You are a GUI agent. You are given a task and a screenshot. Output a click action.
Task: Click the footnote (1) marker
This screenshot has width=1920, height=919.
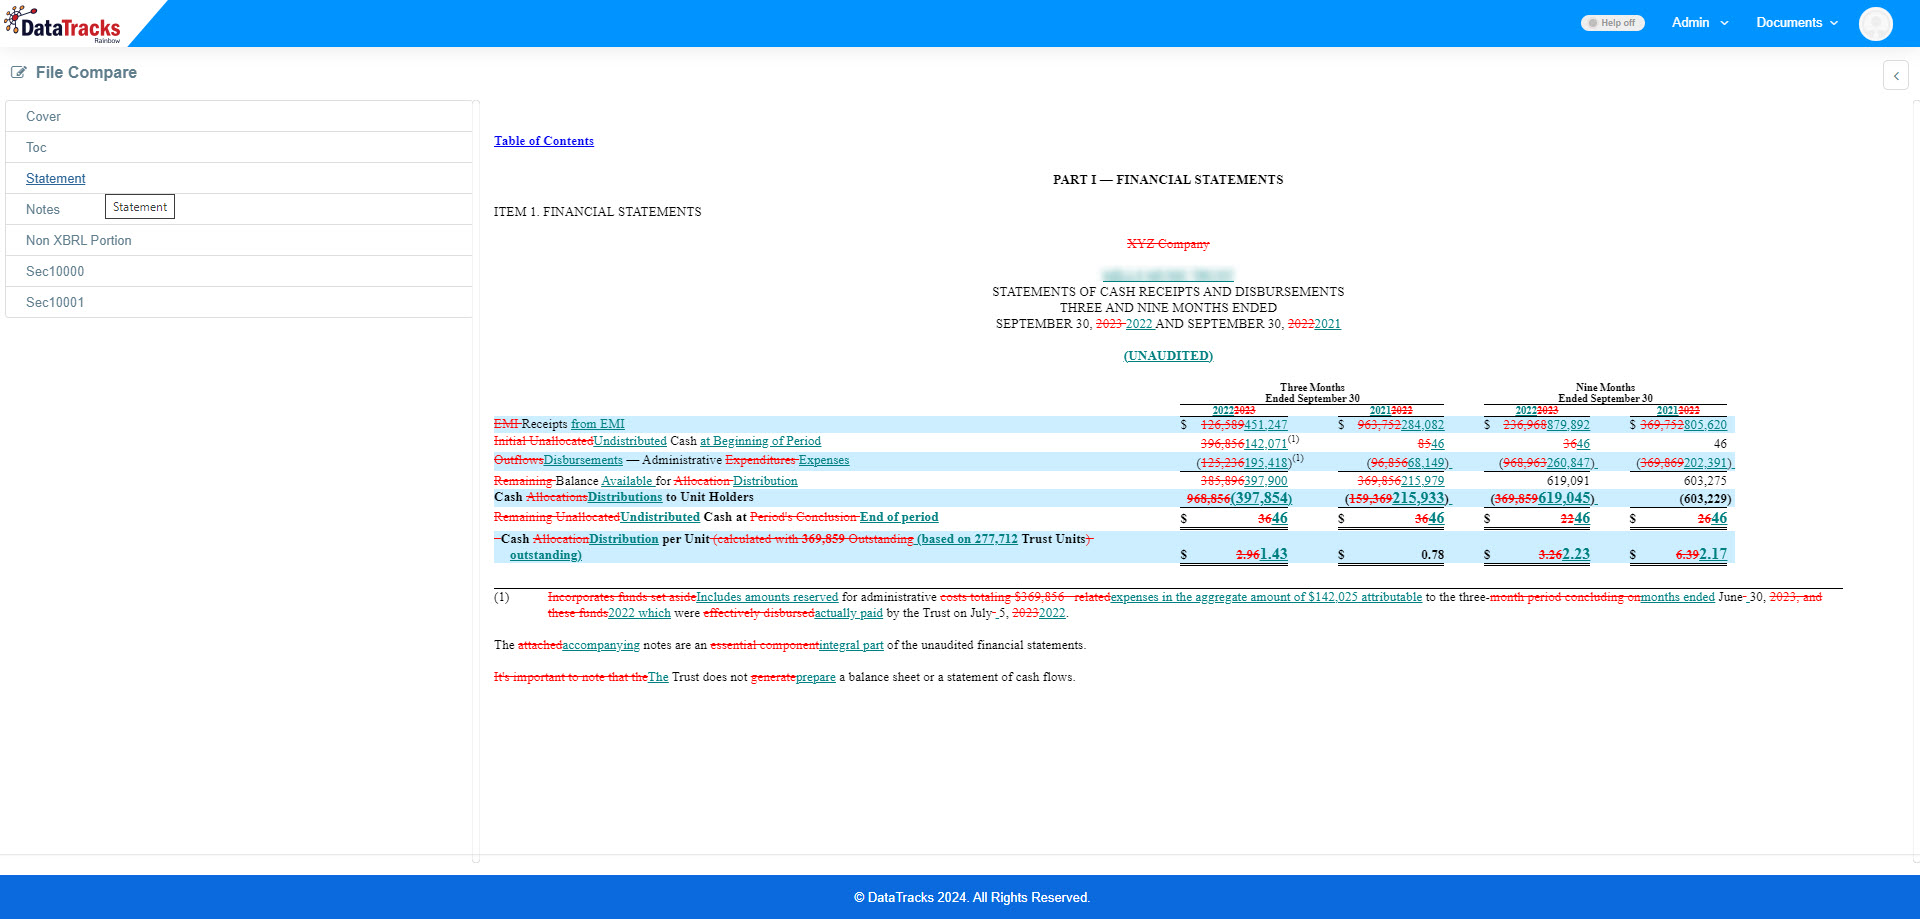point(502,597)
